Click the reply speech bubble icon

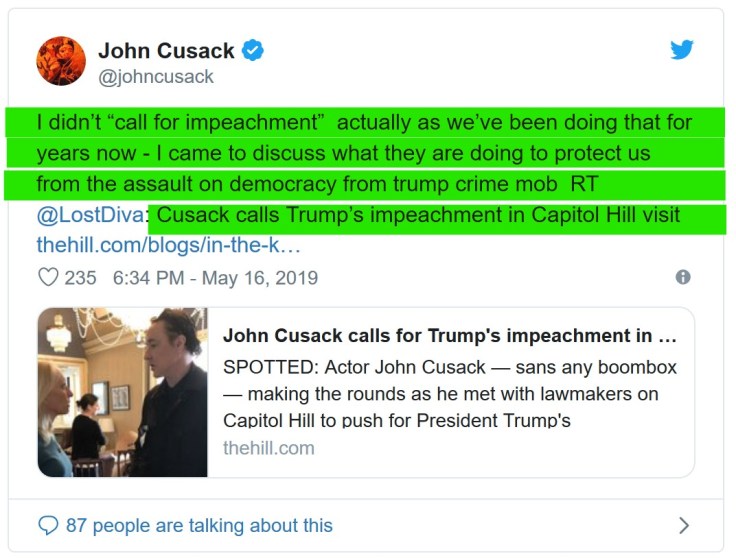[x=48, y=525]
